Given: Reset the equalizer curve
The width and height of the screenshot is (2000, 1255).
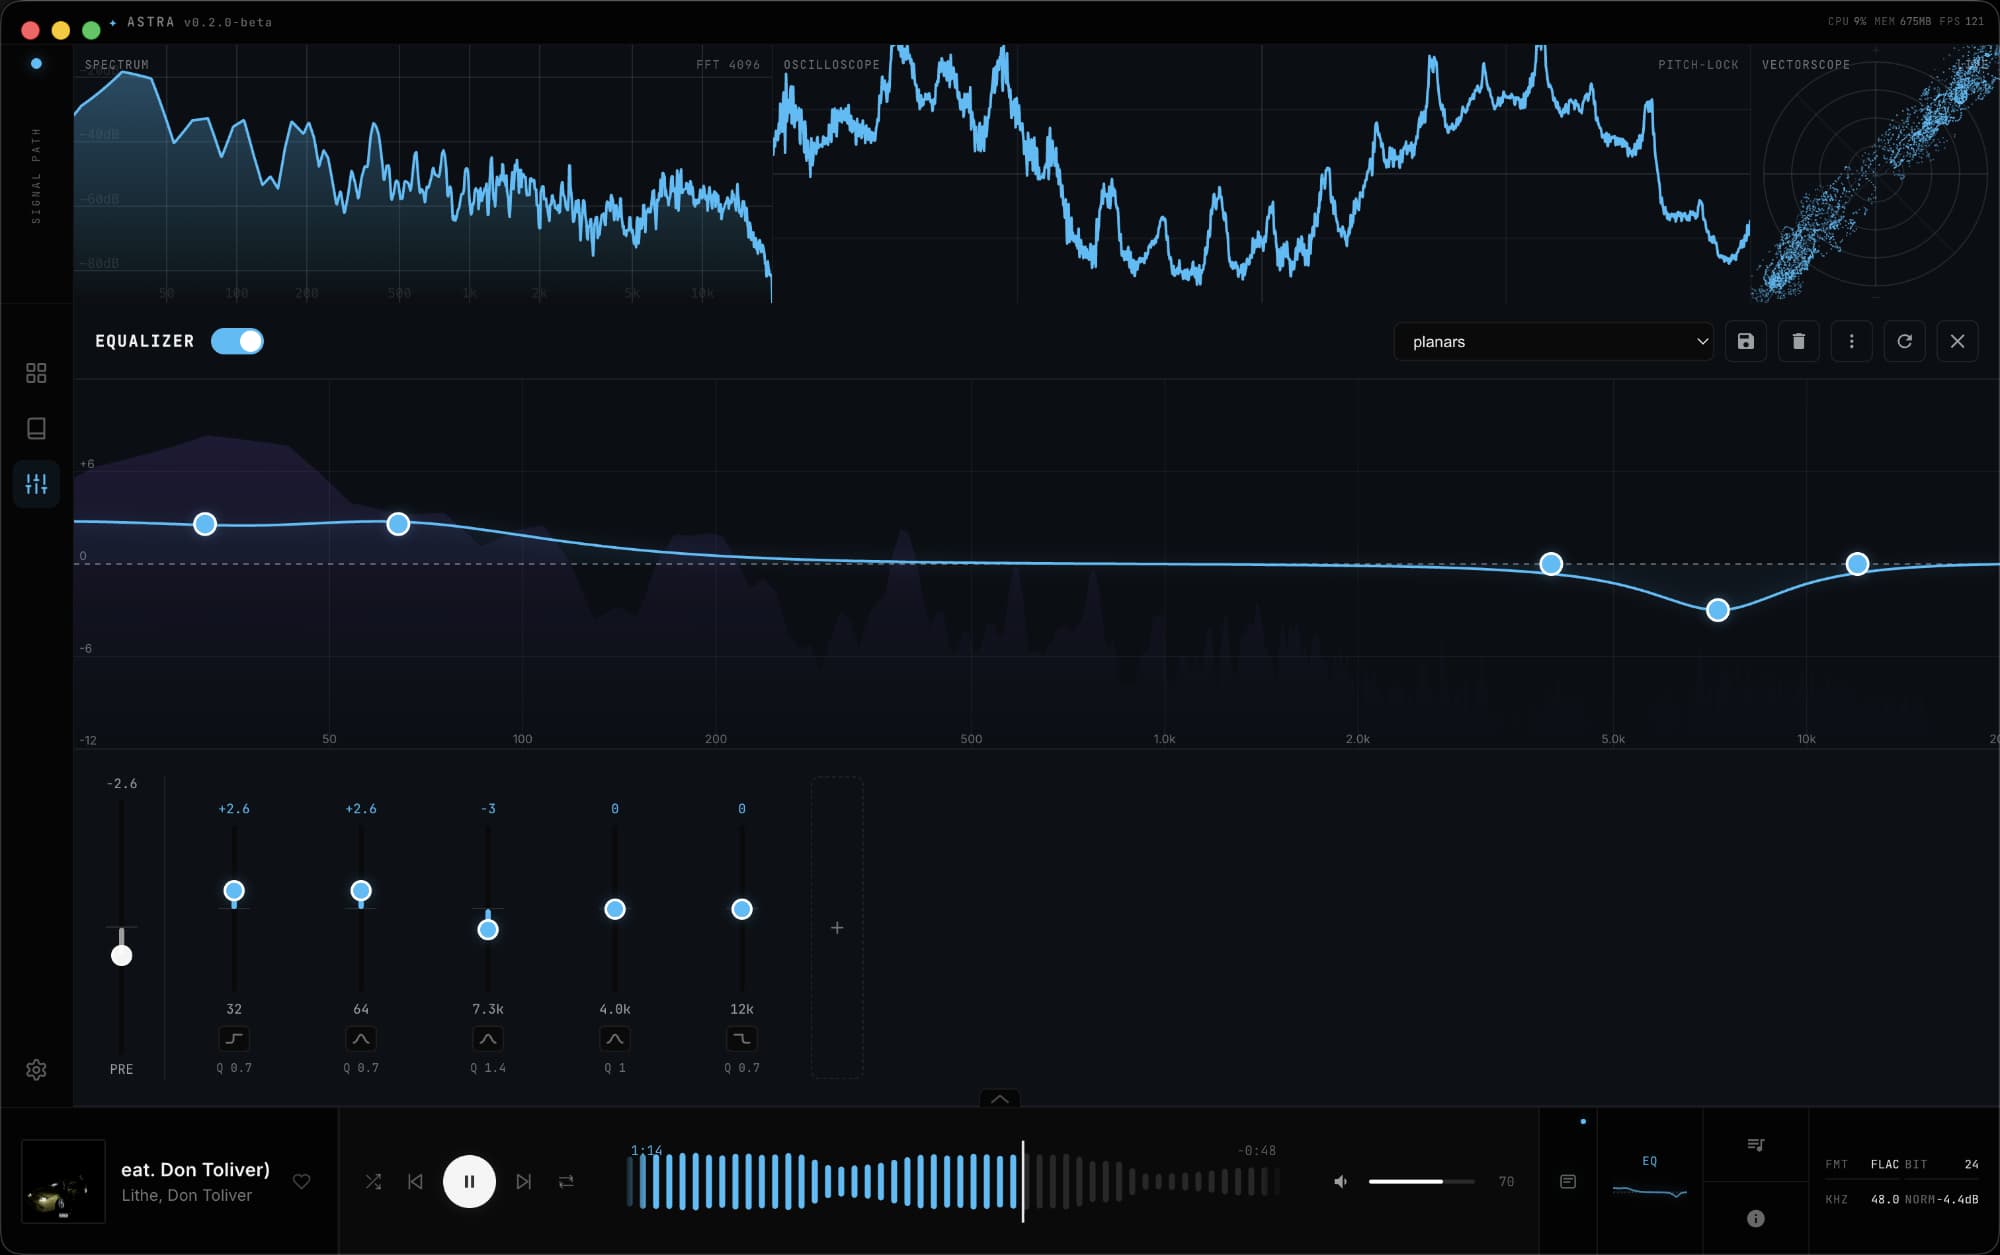Looking at the screenshot, I should 1904,341.
